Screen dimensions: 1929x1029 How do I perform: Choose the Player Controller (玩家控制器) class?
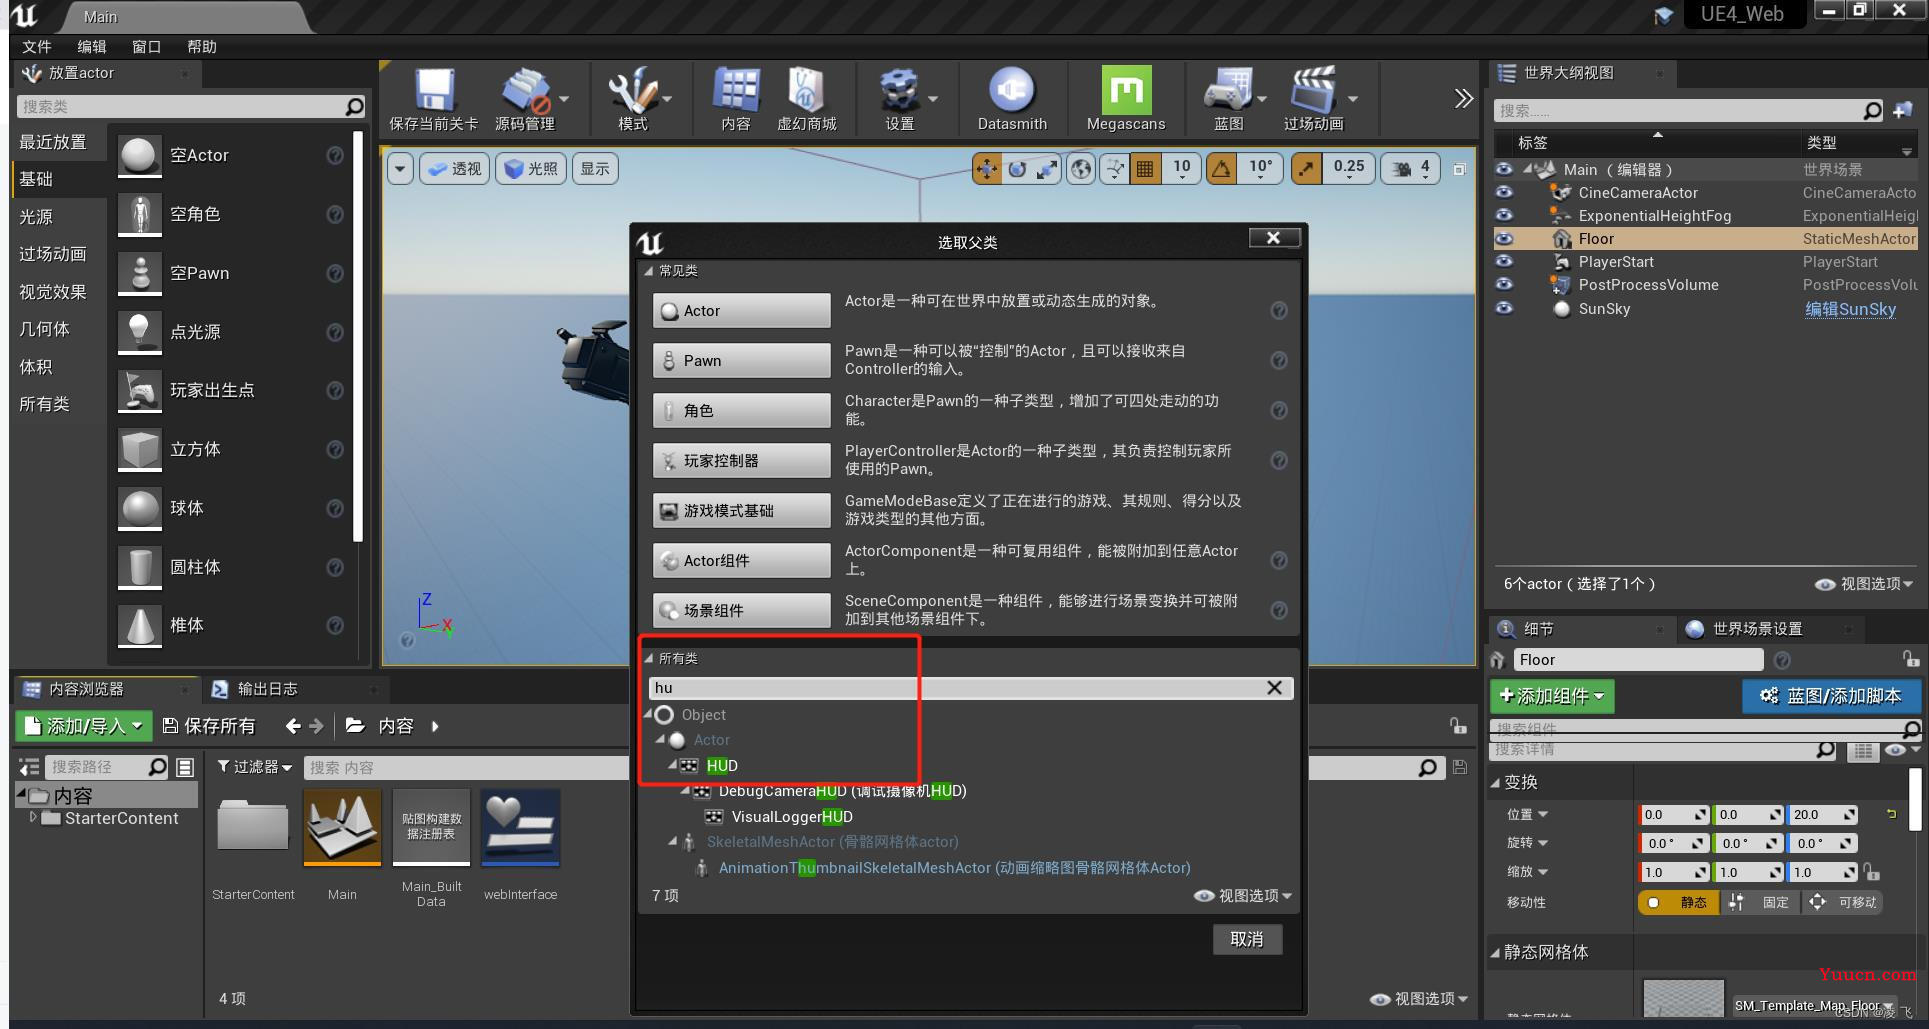[741, 461]
